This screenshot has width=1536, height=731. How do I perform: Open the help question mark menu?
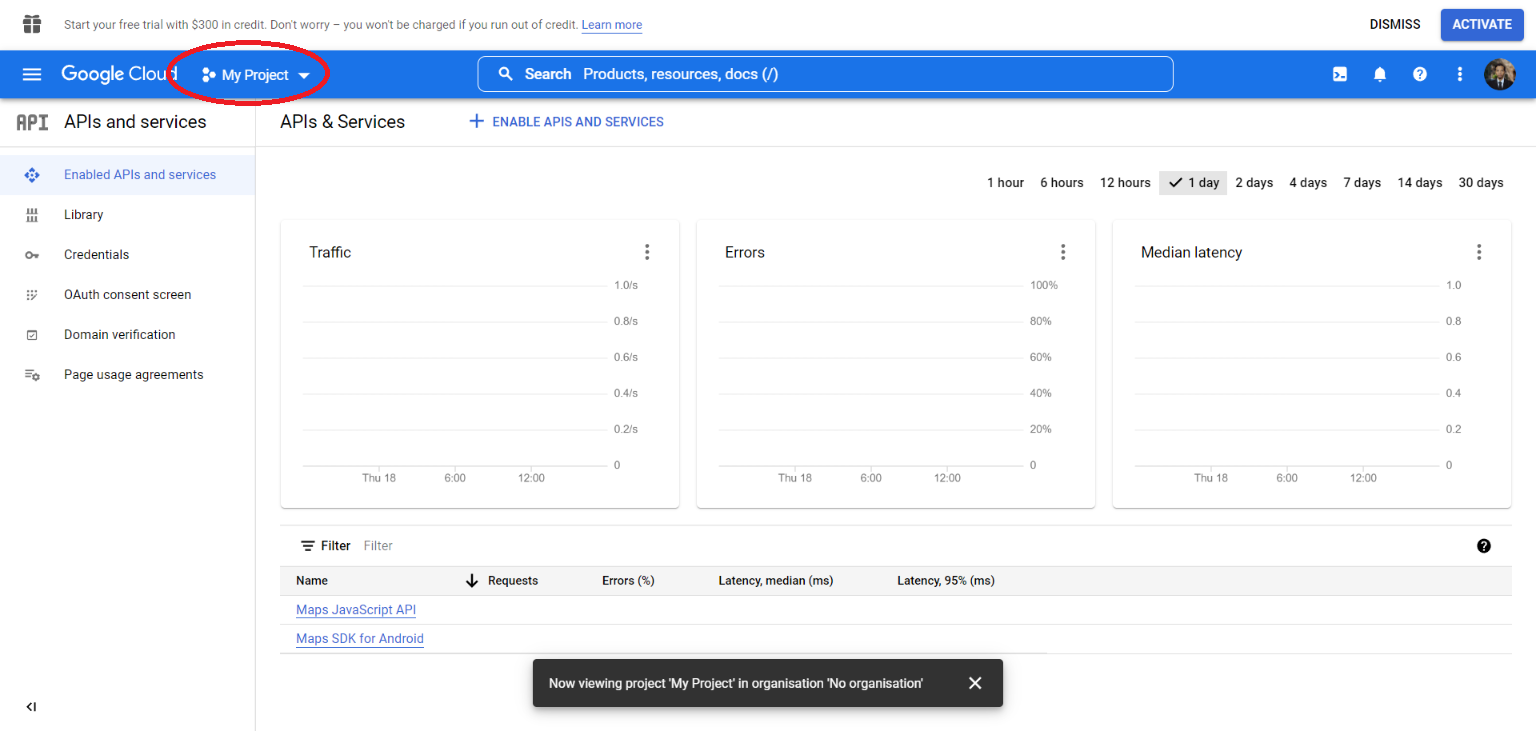[1420, 75]
